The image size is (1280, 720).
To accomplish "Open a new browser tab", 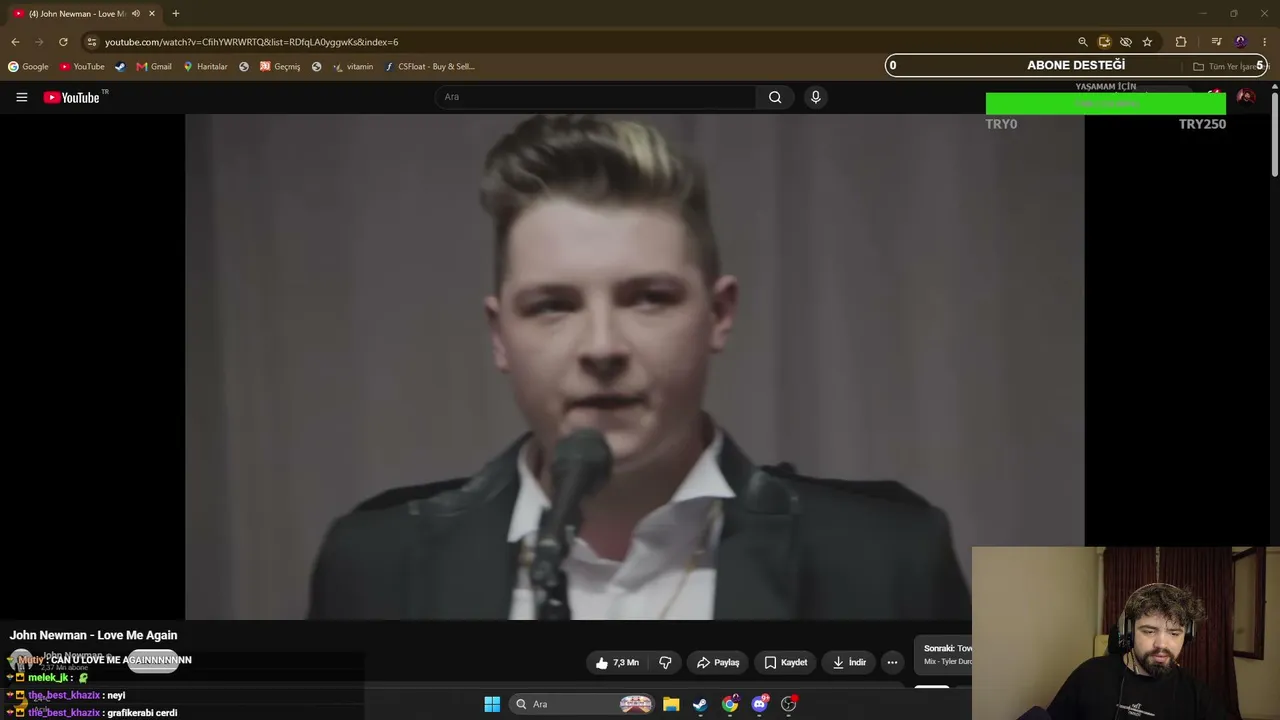I will (x=176, y=14).
